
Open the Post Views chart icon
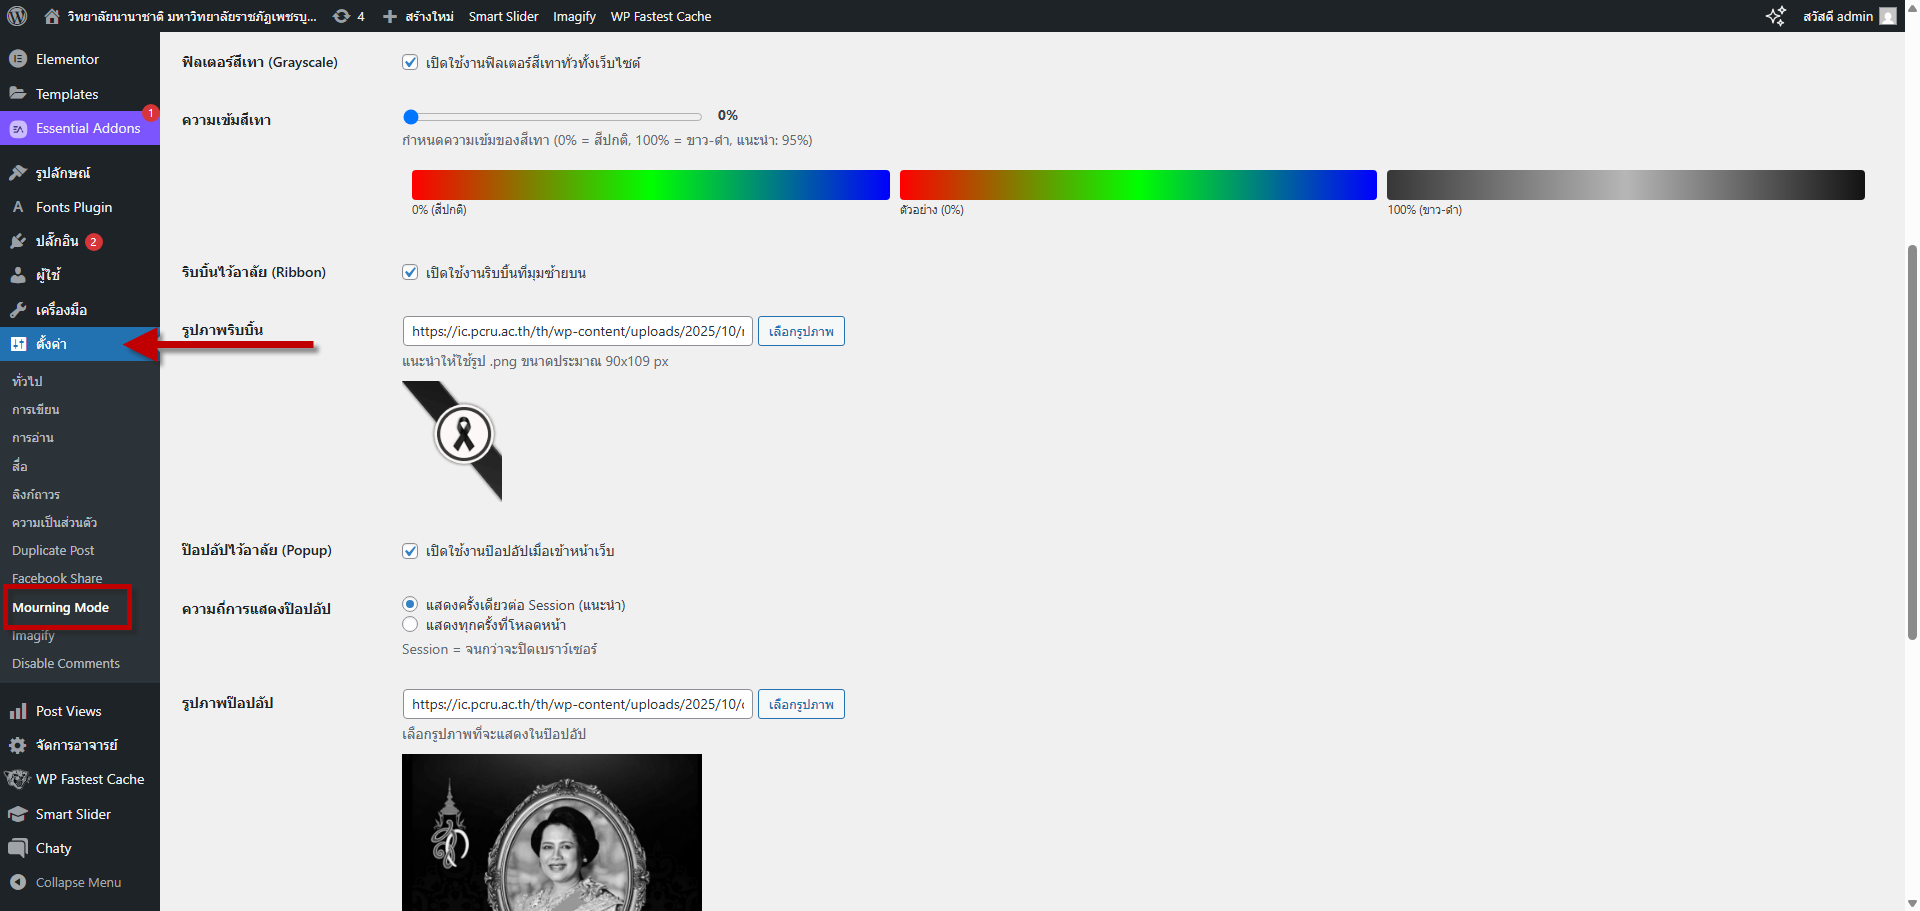click(x=18, y=711)
